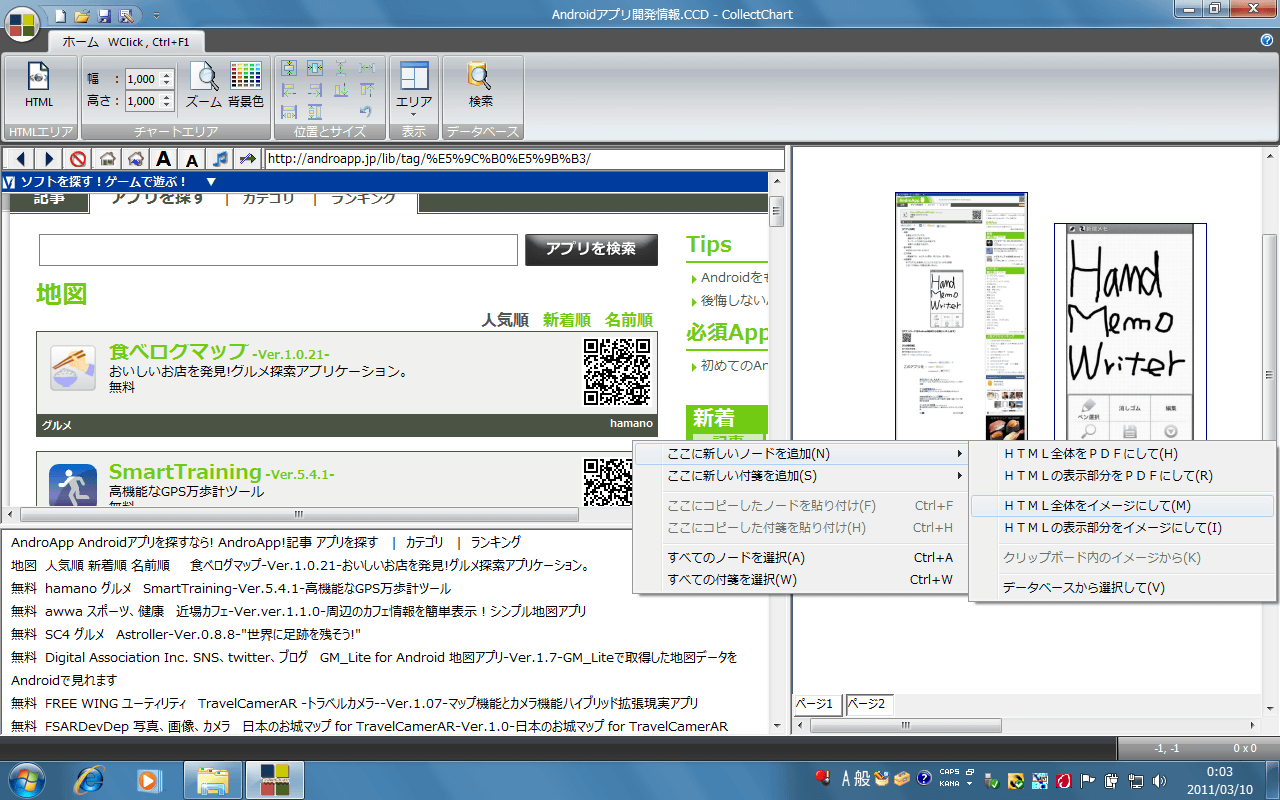
Task: Choose ＨＴＭＬの表示部分をＰＤＦにして(R)
Action: click(x=1122, y=476)
